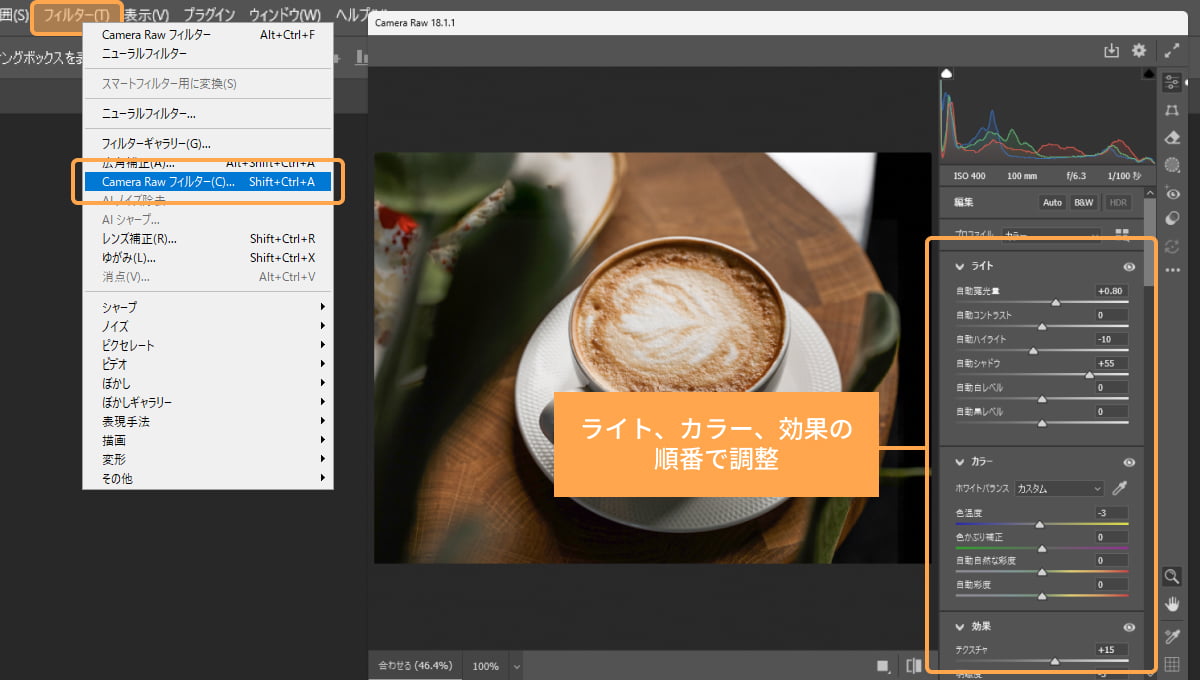Open the Red Eye removal tool
Viewport: 1200px width, 680px height.
point(1172,192)
